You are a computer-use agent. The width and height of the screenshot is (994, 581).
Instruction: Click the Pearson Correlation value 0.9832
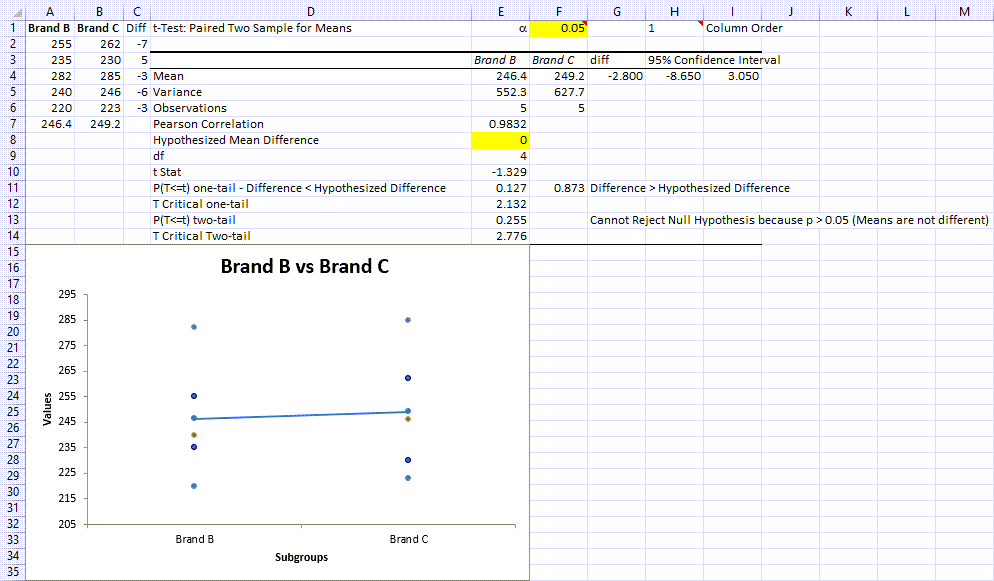(500, 124)
